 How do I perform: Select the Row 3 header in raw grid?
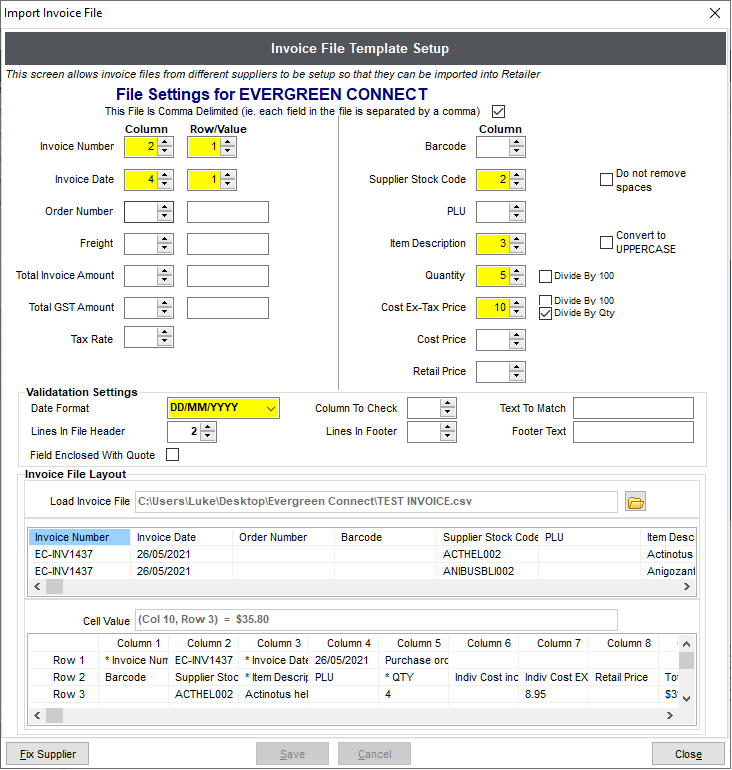click(64, 694)
